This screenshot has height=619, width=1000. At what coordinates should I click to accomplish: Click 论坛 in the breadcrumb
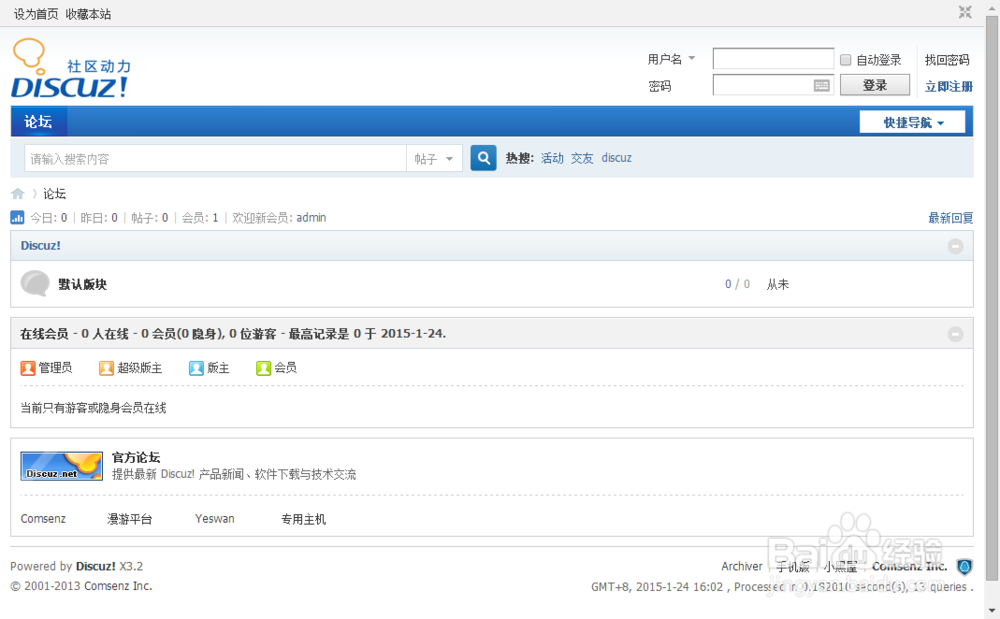[54, 194]
